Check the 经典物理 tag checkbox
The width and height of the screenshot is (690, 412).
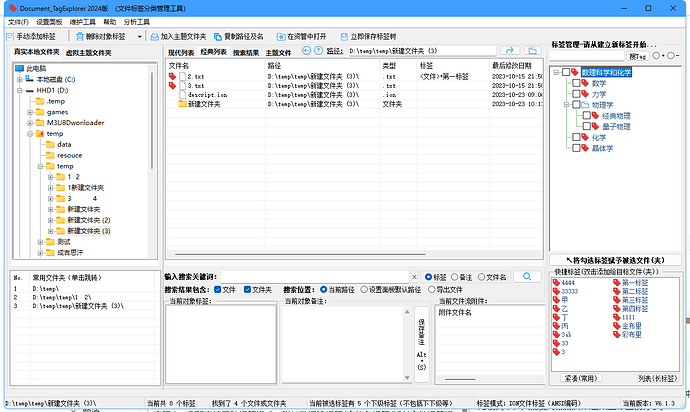coord(587,115)
